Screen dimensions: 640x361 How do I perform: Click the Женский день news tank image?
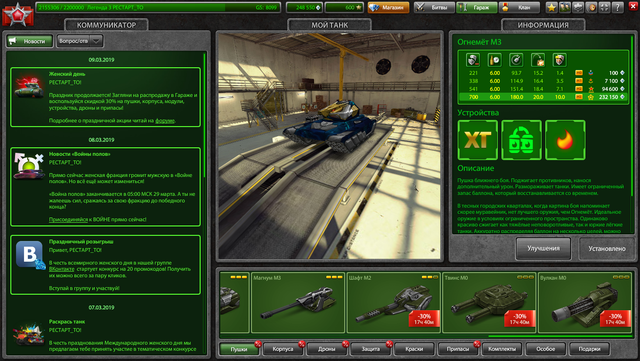(x=29, y=87)
